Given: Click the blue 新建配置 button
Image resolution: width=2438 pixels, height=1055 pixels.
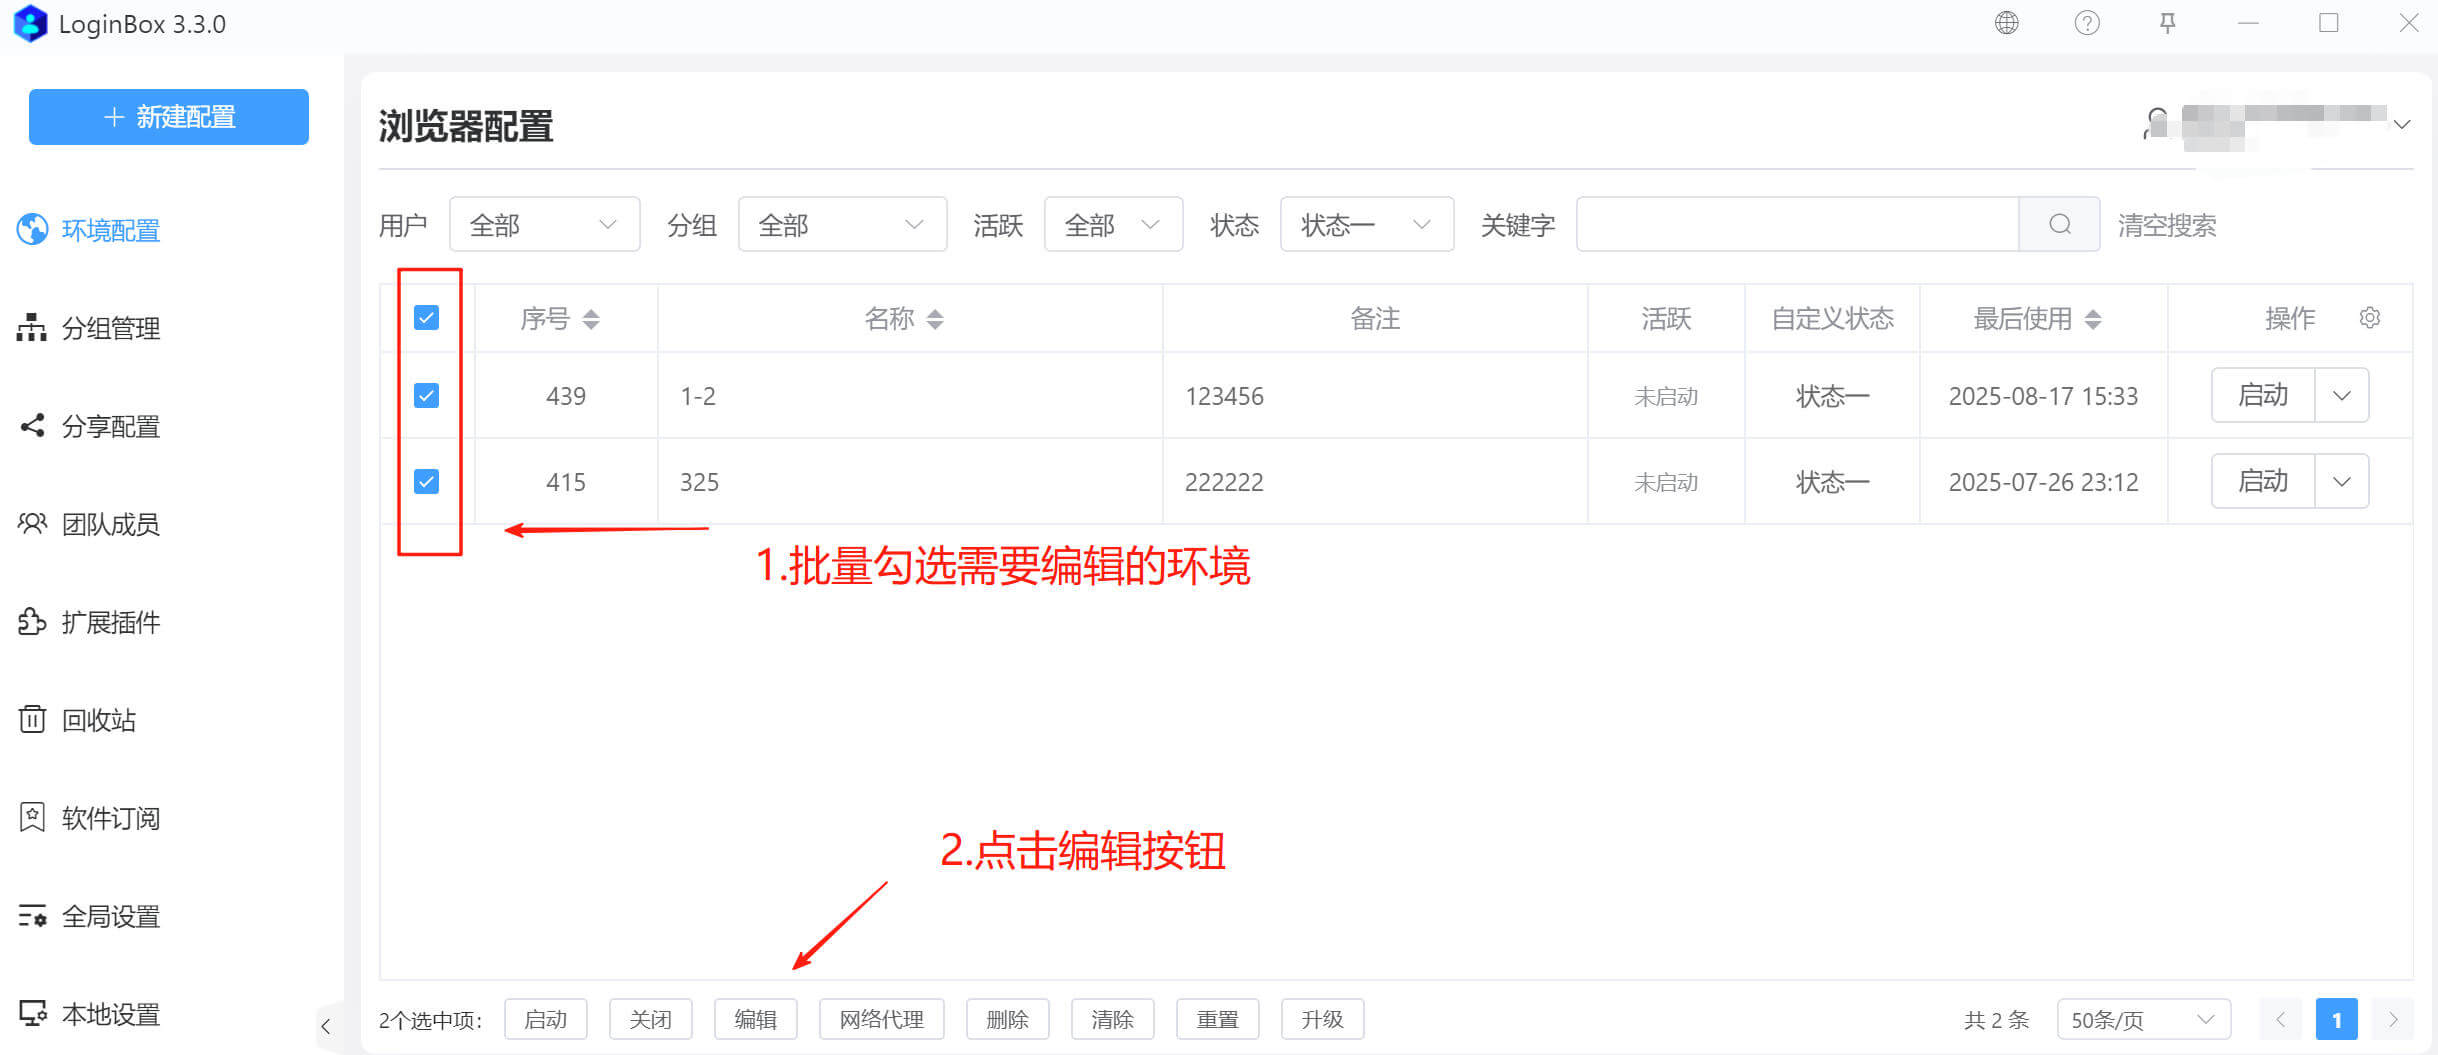Looking at the screenshot, I should [x=168, y=117].
